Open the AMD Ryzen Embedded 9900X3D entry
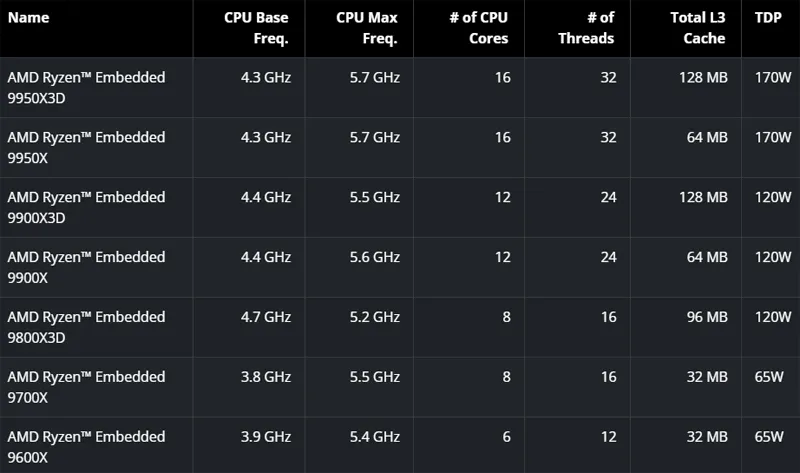The height and width of the screenshot is (473, 800). [x=86, y=207]
